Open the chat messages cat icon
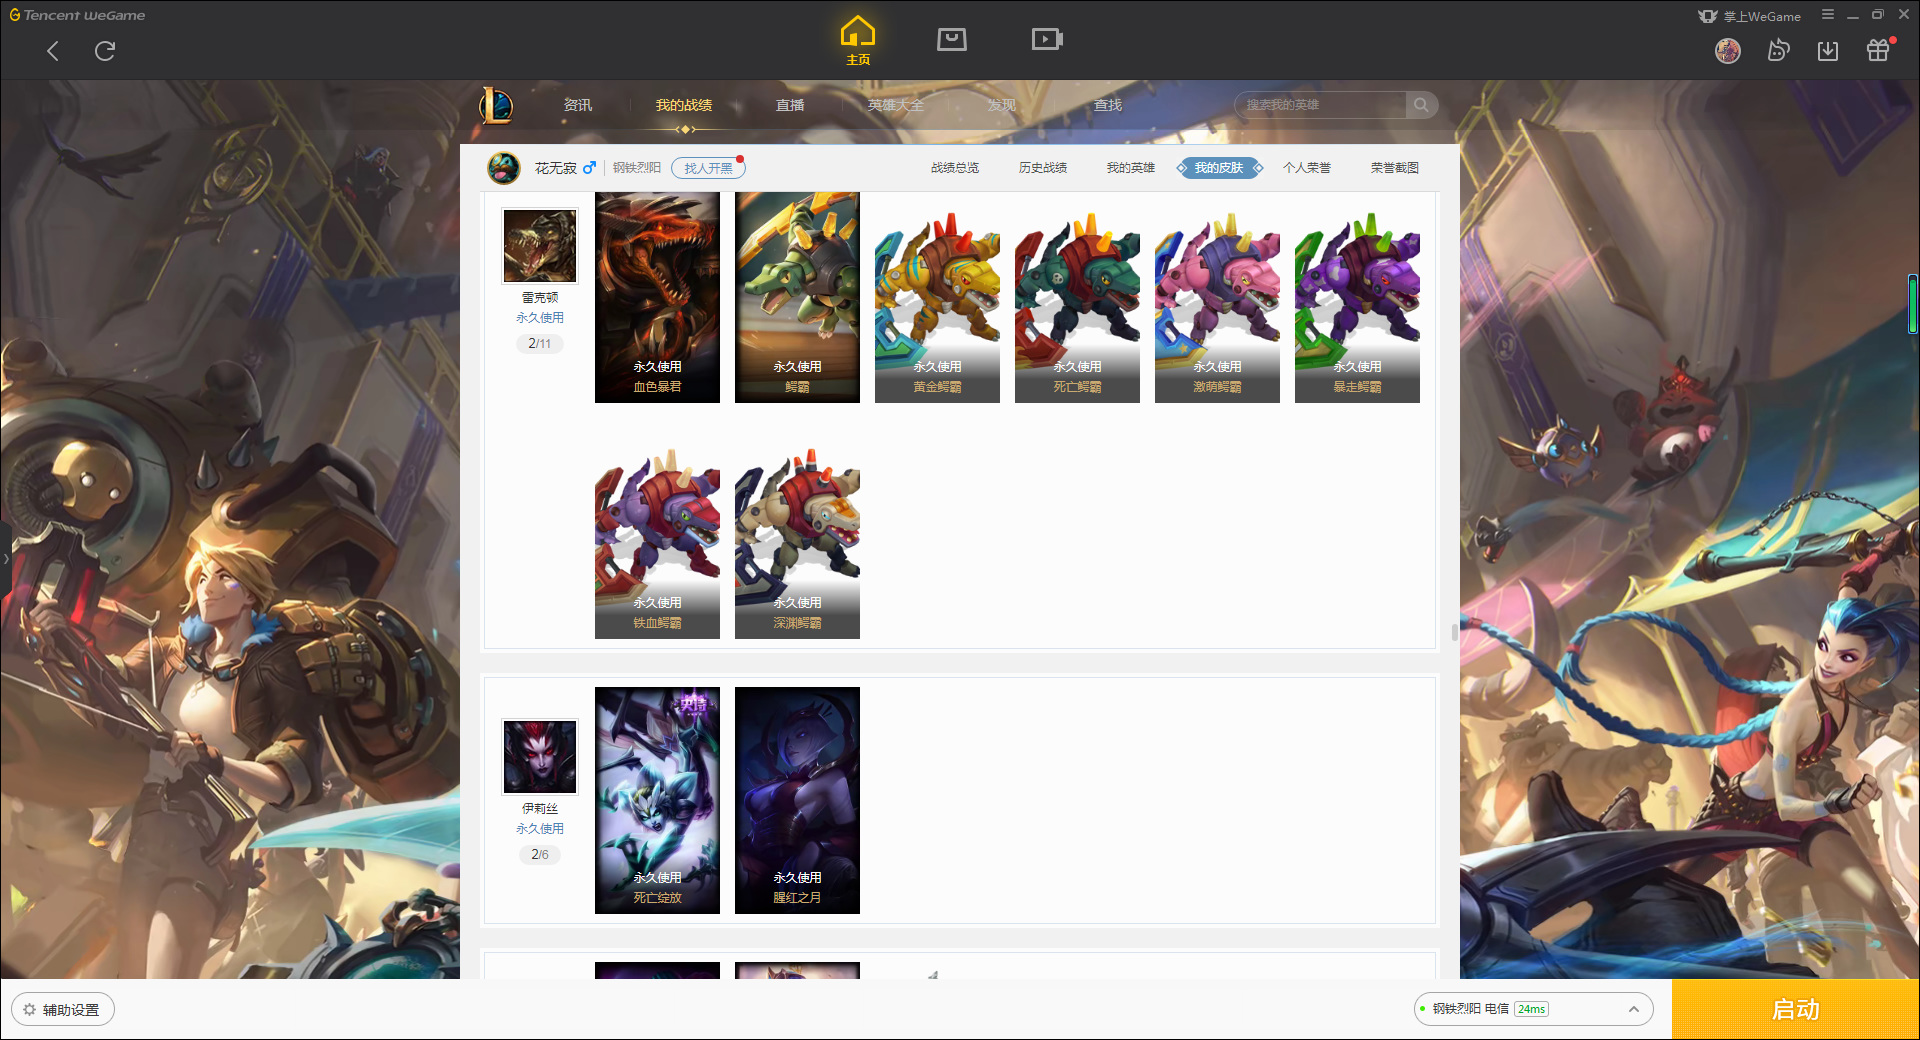 click(1778, 51)
